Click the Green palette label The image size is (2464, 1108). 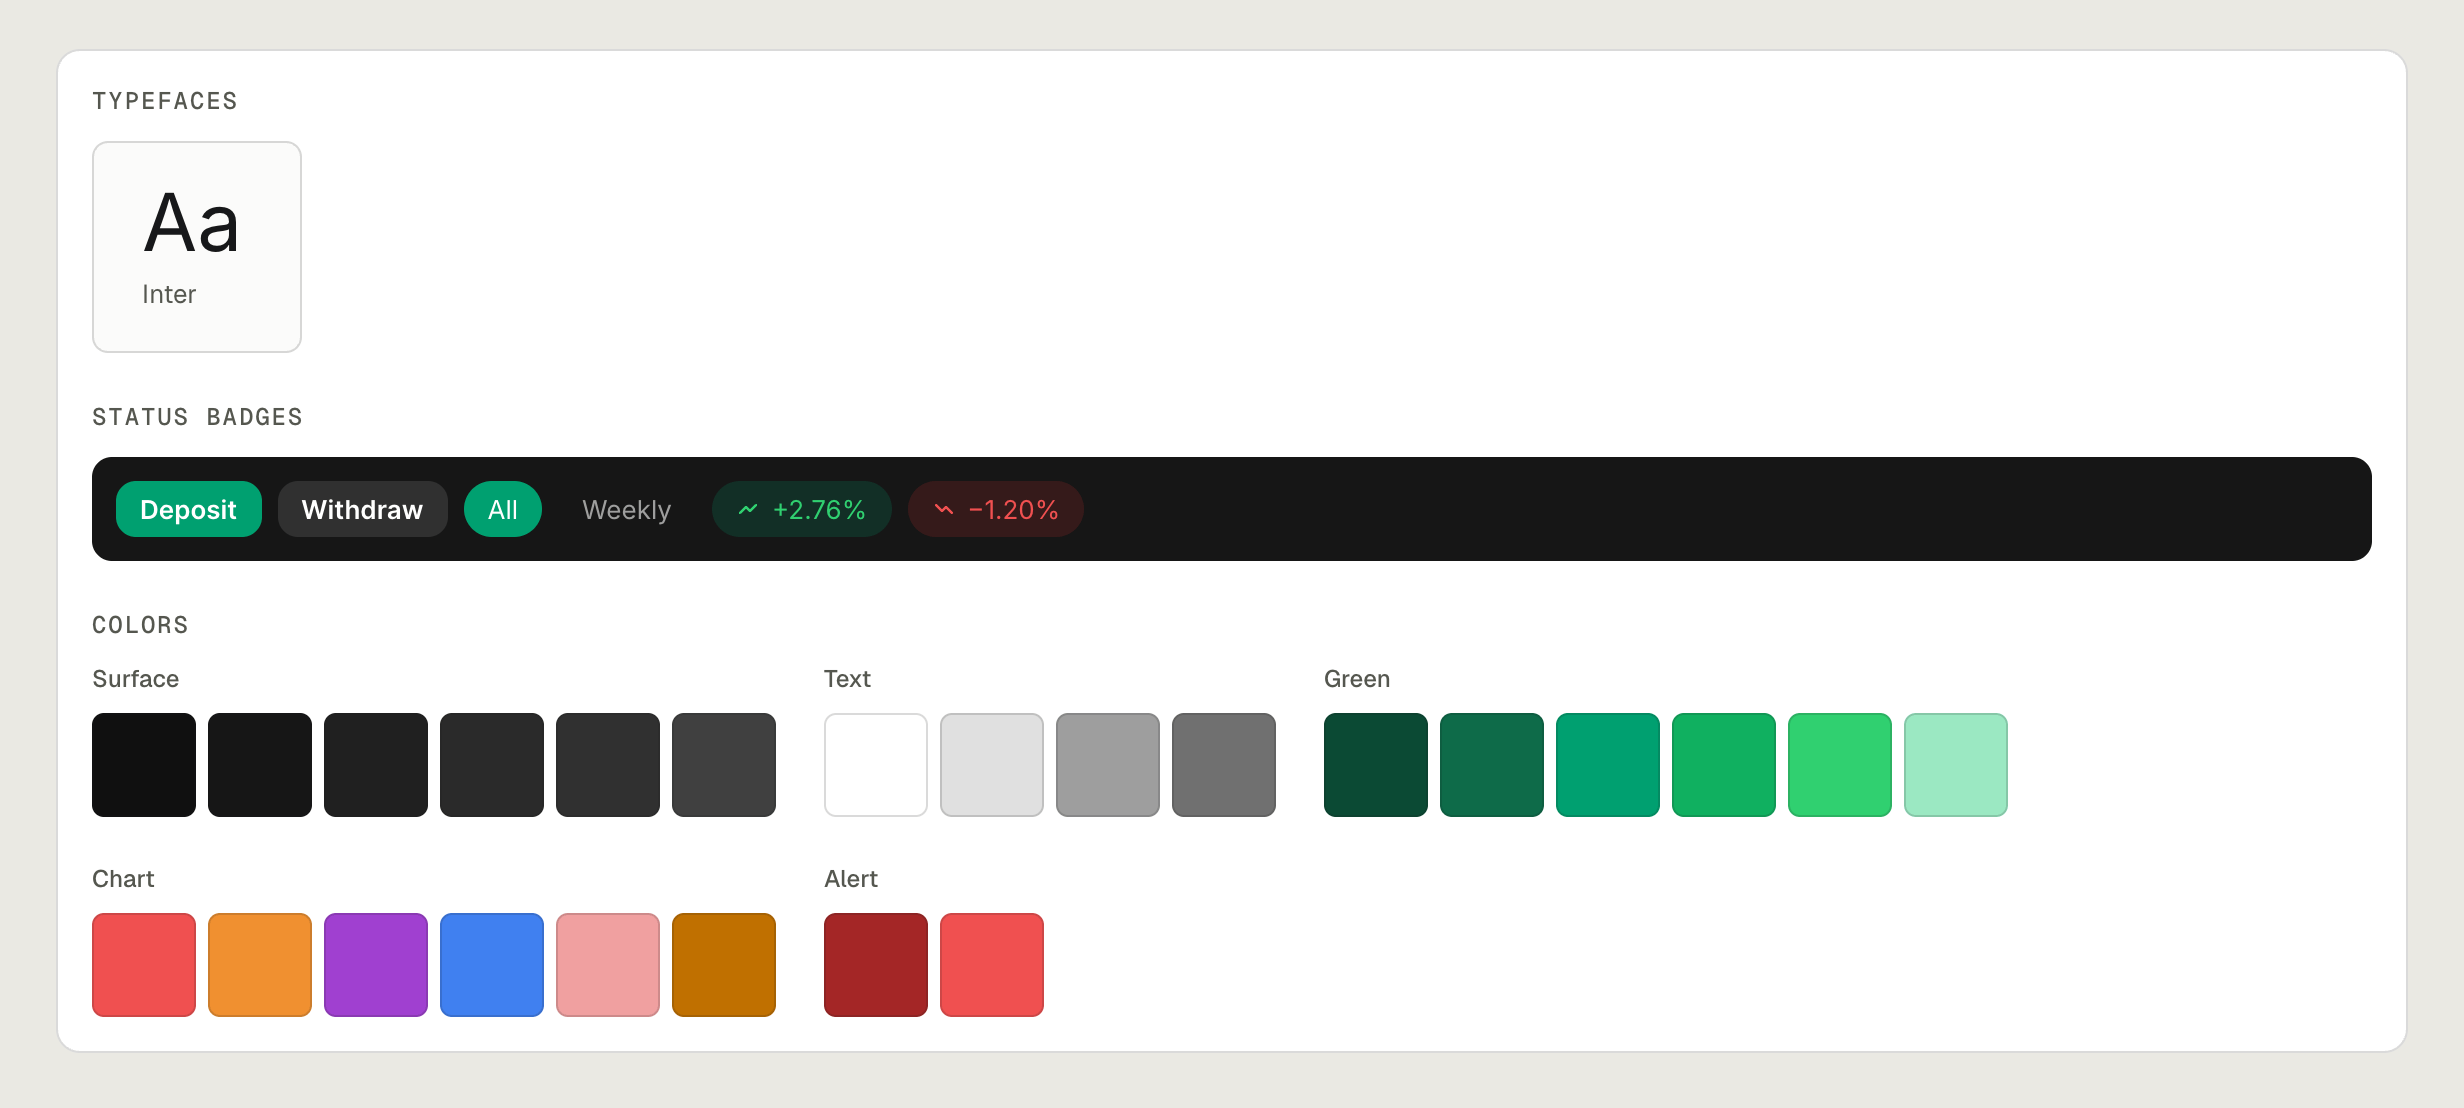tap(1357, 679)
